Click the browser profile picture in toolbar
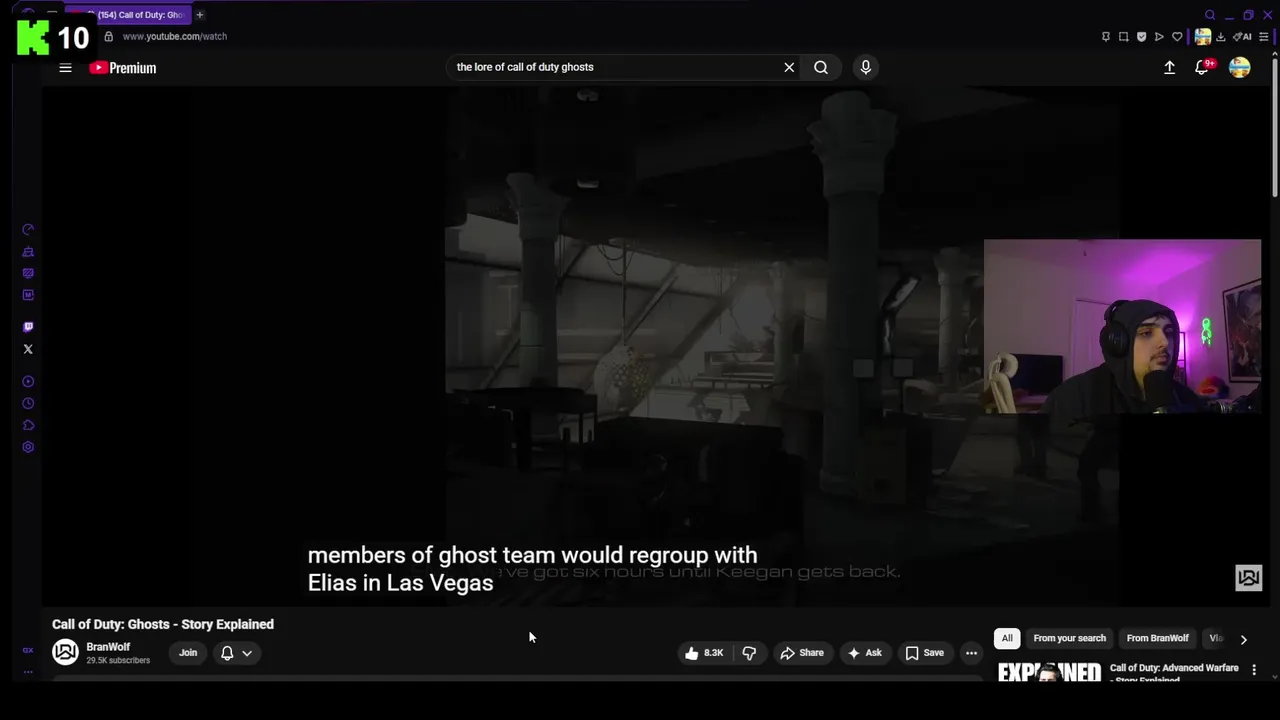 1203,37
